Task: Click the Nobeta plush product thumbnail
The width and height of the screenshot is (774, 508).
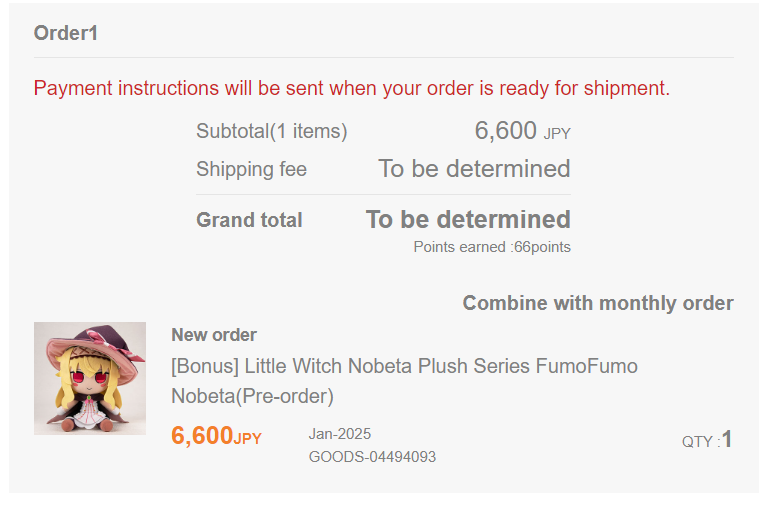Action: point(90,378)
